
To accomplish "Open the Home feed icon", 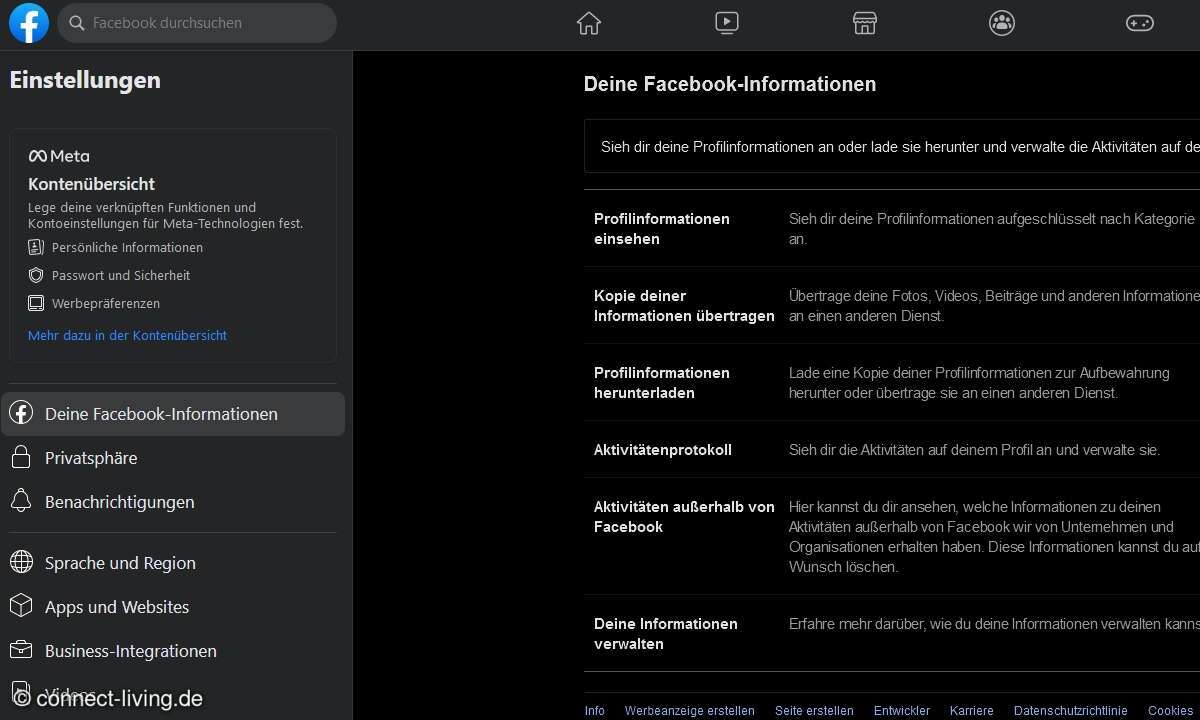I will pos(589,23).
